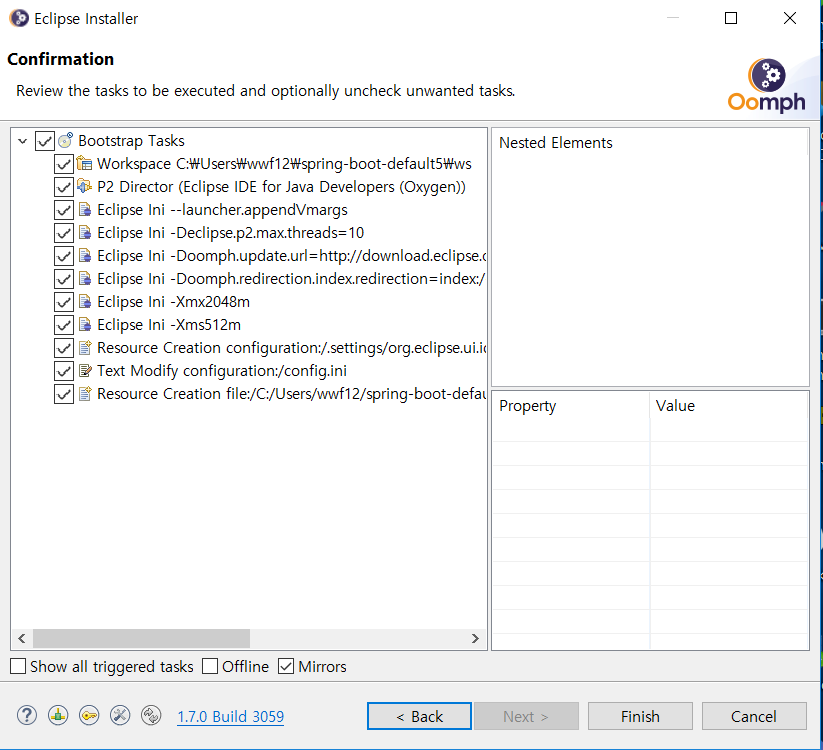Screen dimensions: 823x750
Task: Click the -Xmx2048m Ini task icon
Action: pos(85,302)
